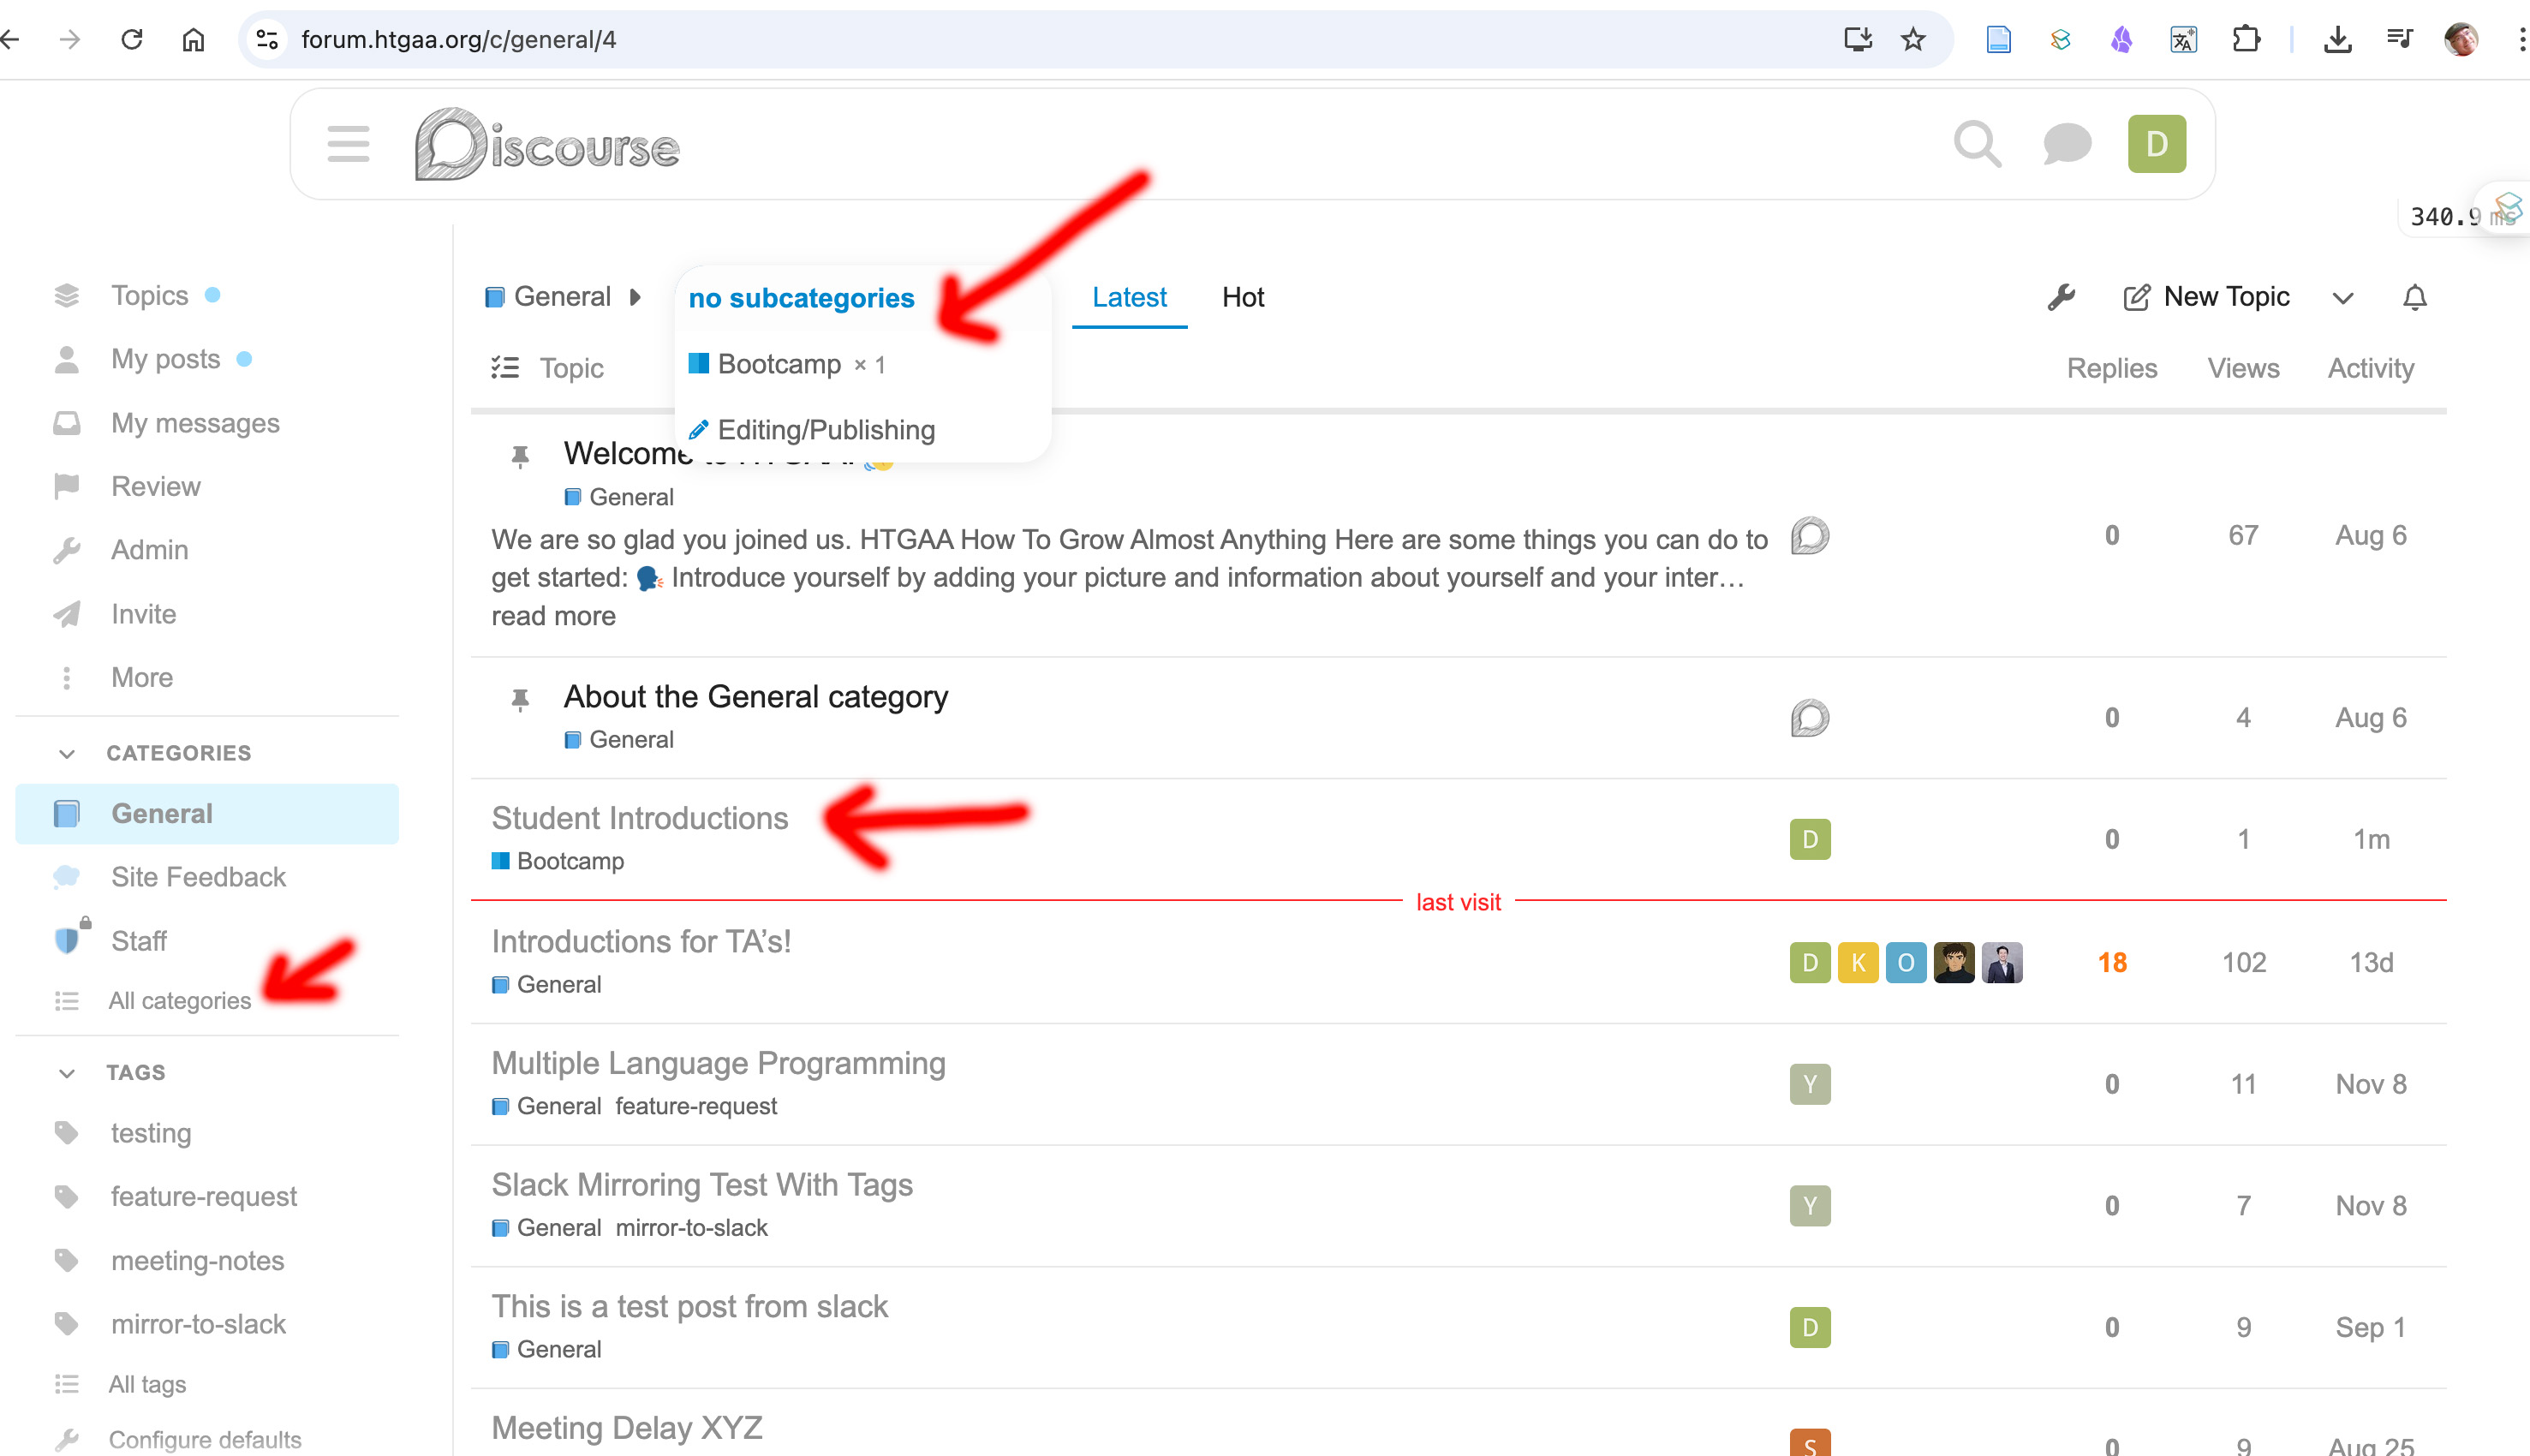
Task: Open dropdown arrow beside New Topic
Action: [x=2342, y=298]
